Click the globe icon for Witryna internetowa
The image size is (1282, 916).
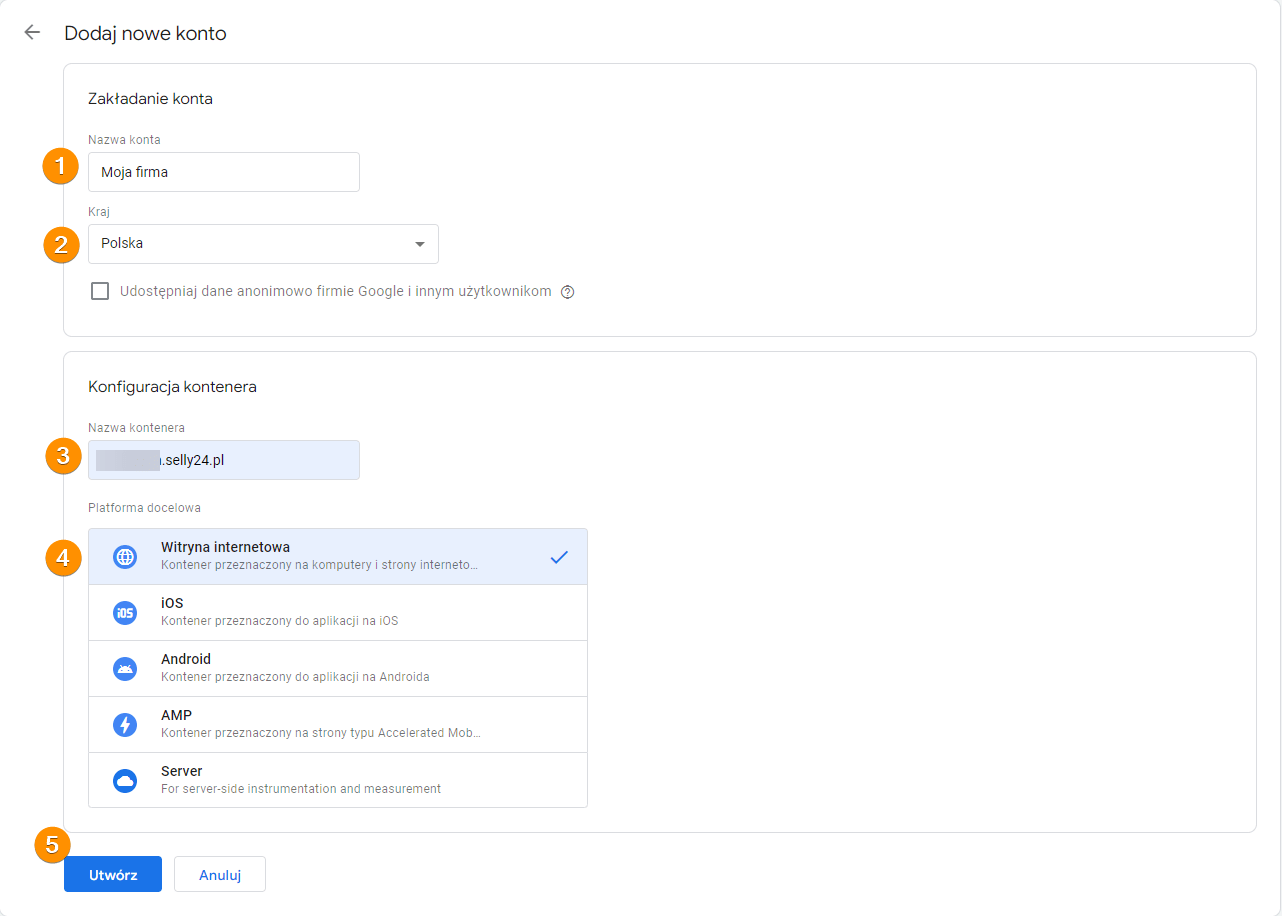click(125, 557)
